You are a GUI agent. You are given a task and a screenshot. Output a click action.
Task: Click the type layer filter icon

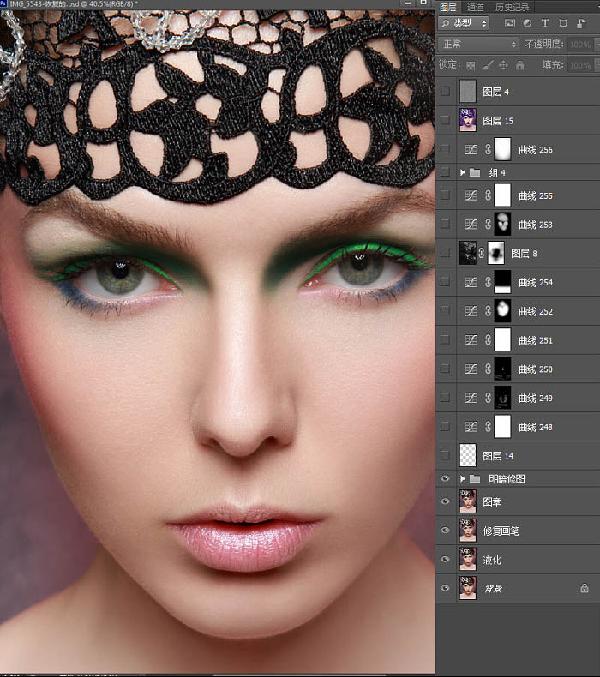pos(544,22)
